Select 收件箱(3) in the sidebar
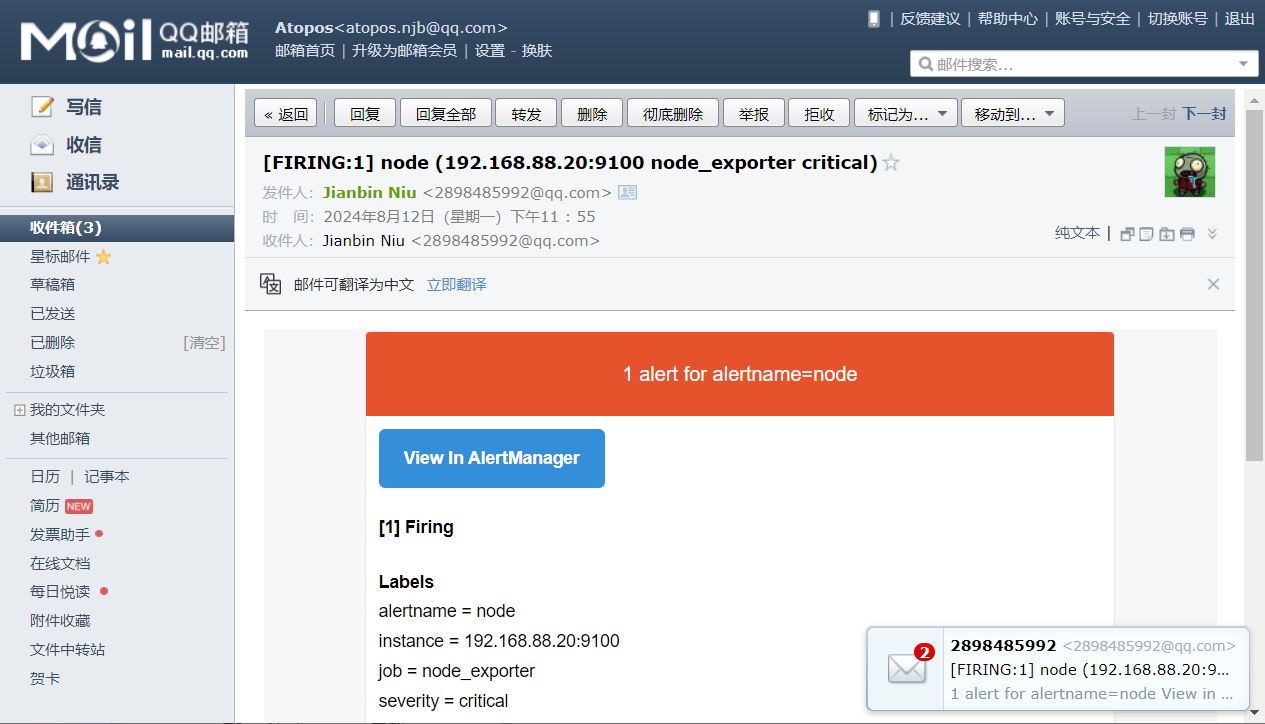The height and width of the screenshot is (724, 1265). (66, 228)
